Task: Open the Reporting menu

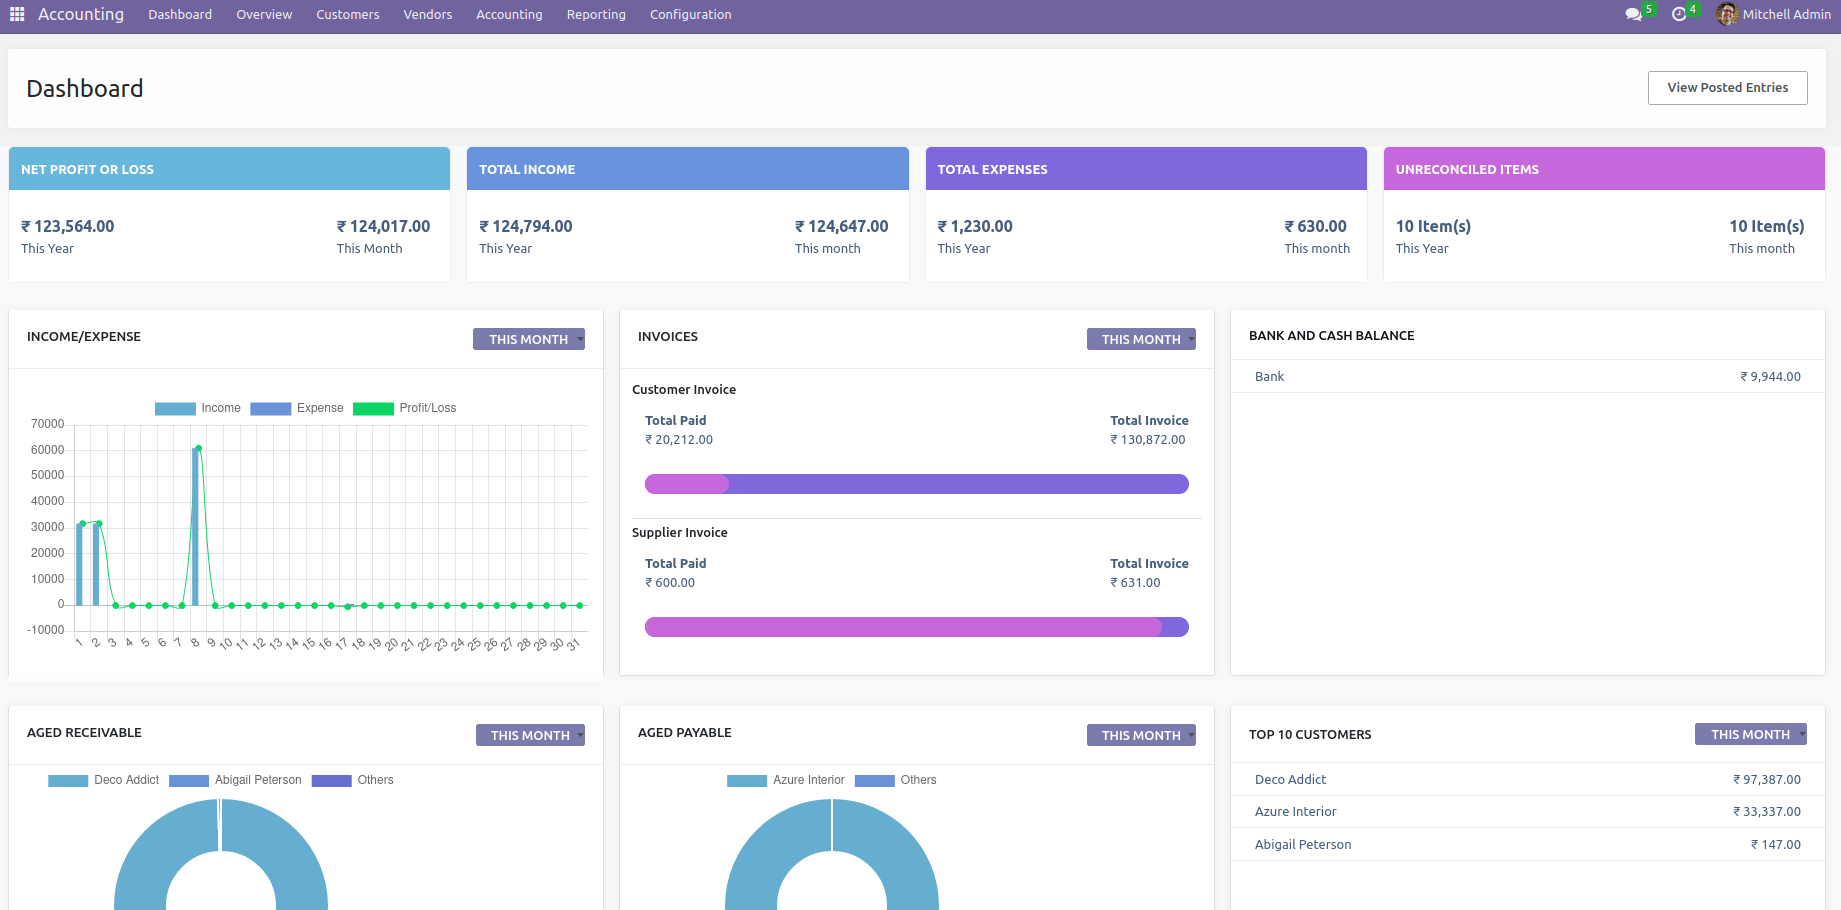Action: tap(596, 14)
